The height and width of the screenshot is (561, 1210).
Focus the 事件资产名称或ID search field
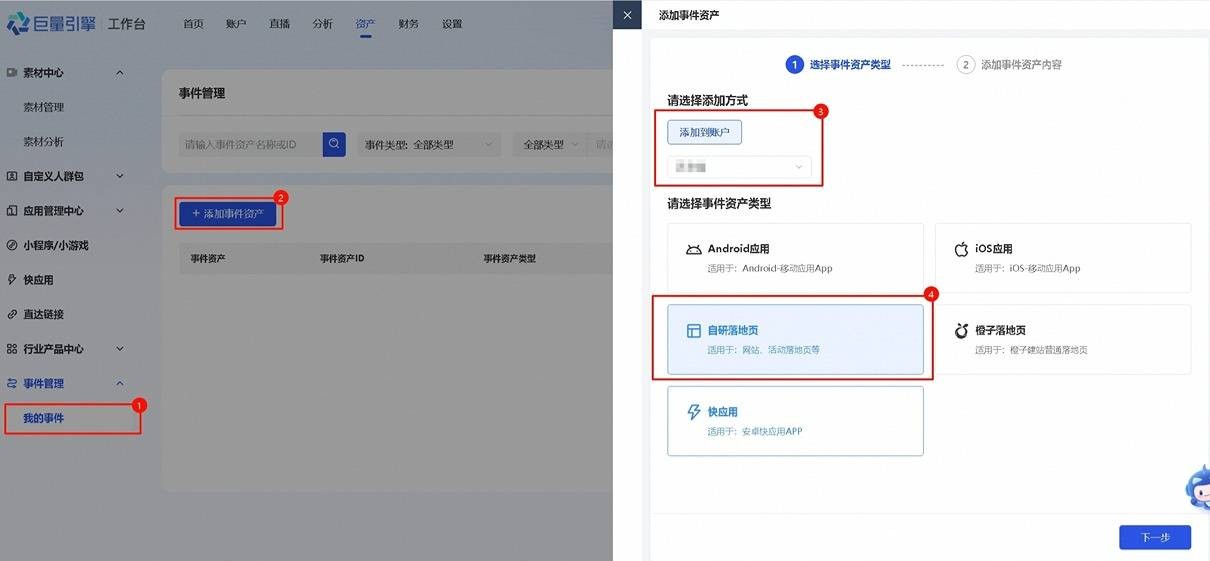[x=251, y=145]
